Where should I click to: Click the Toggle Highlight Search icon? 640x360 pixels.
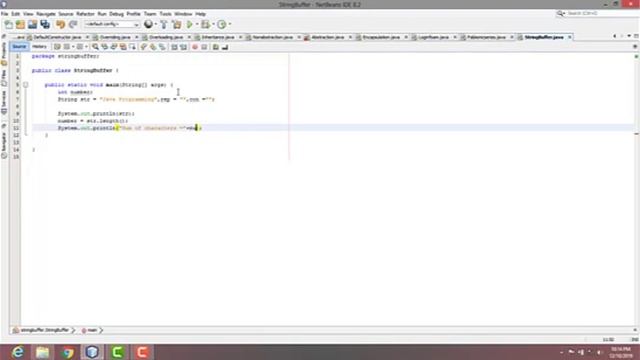click(x=123, y=47)
